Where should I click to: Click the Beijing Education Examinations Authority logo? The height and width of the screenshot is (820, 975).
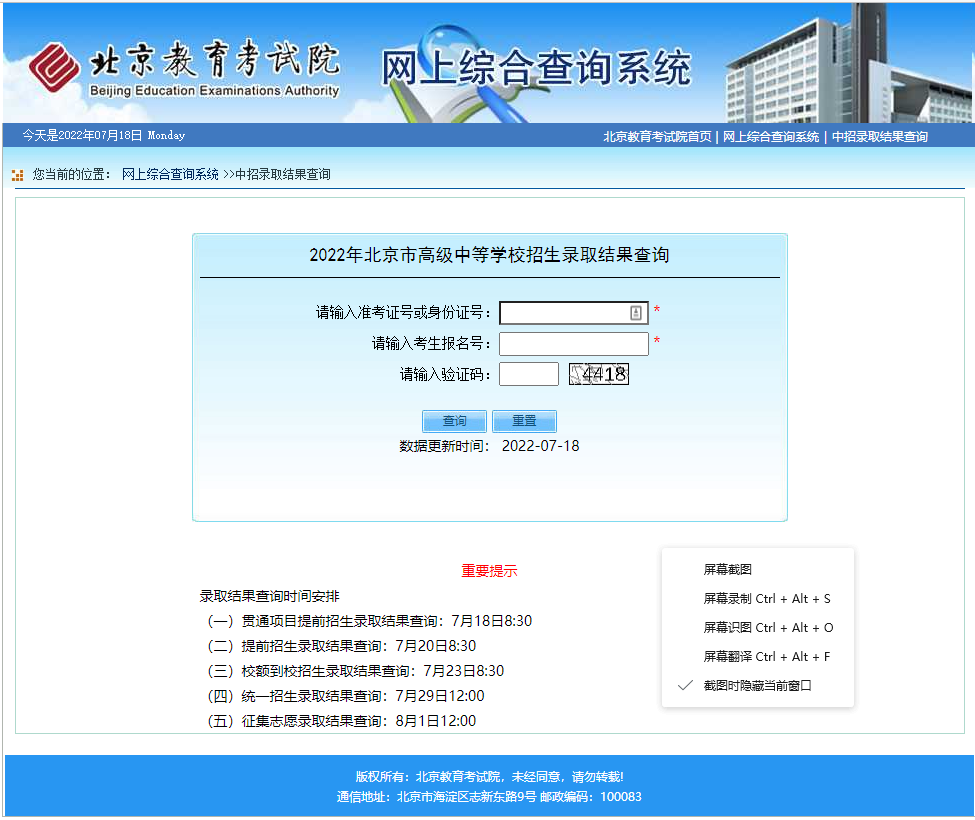[185, 68]
